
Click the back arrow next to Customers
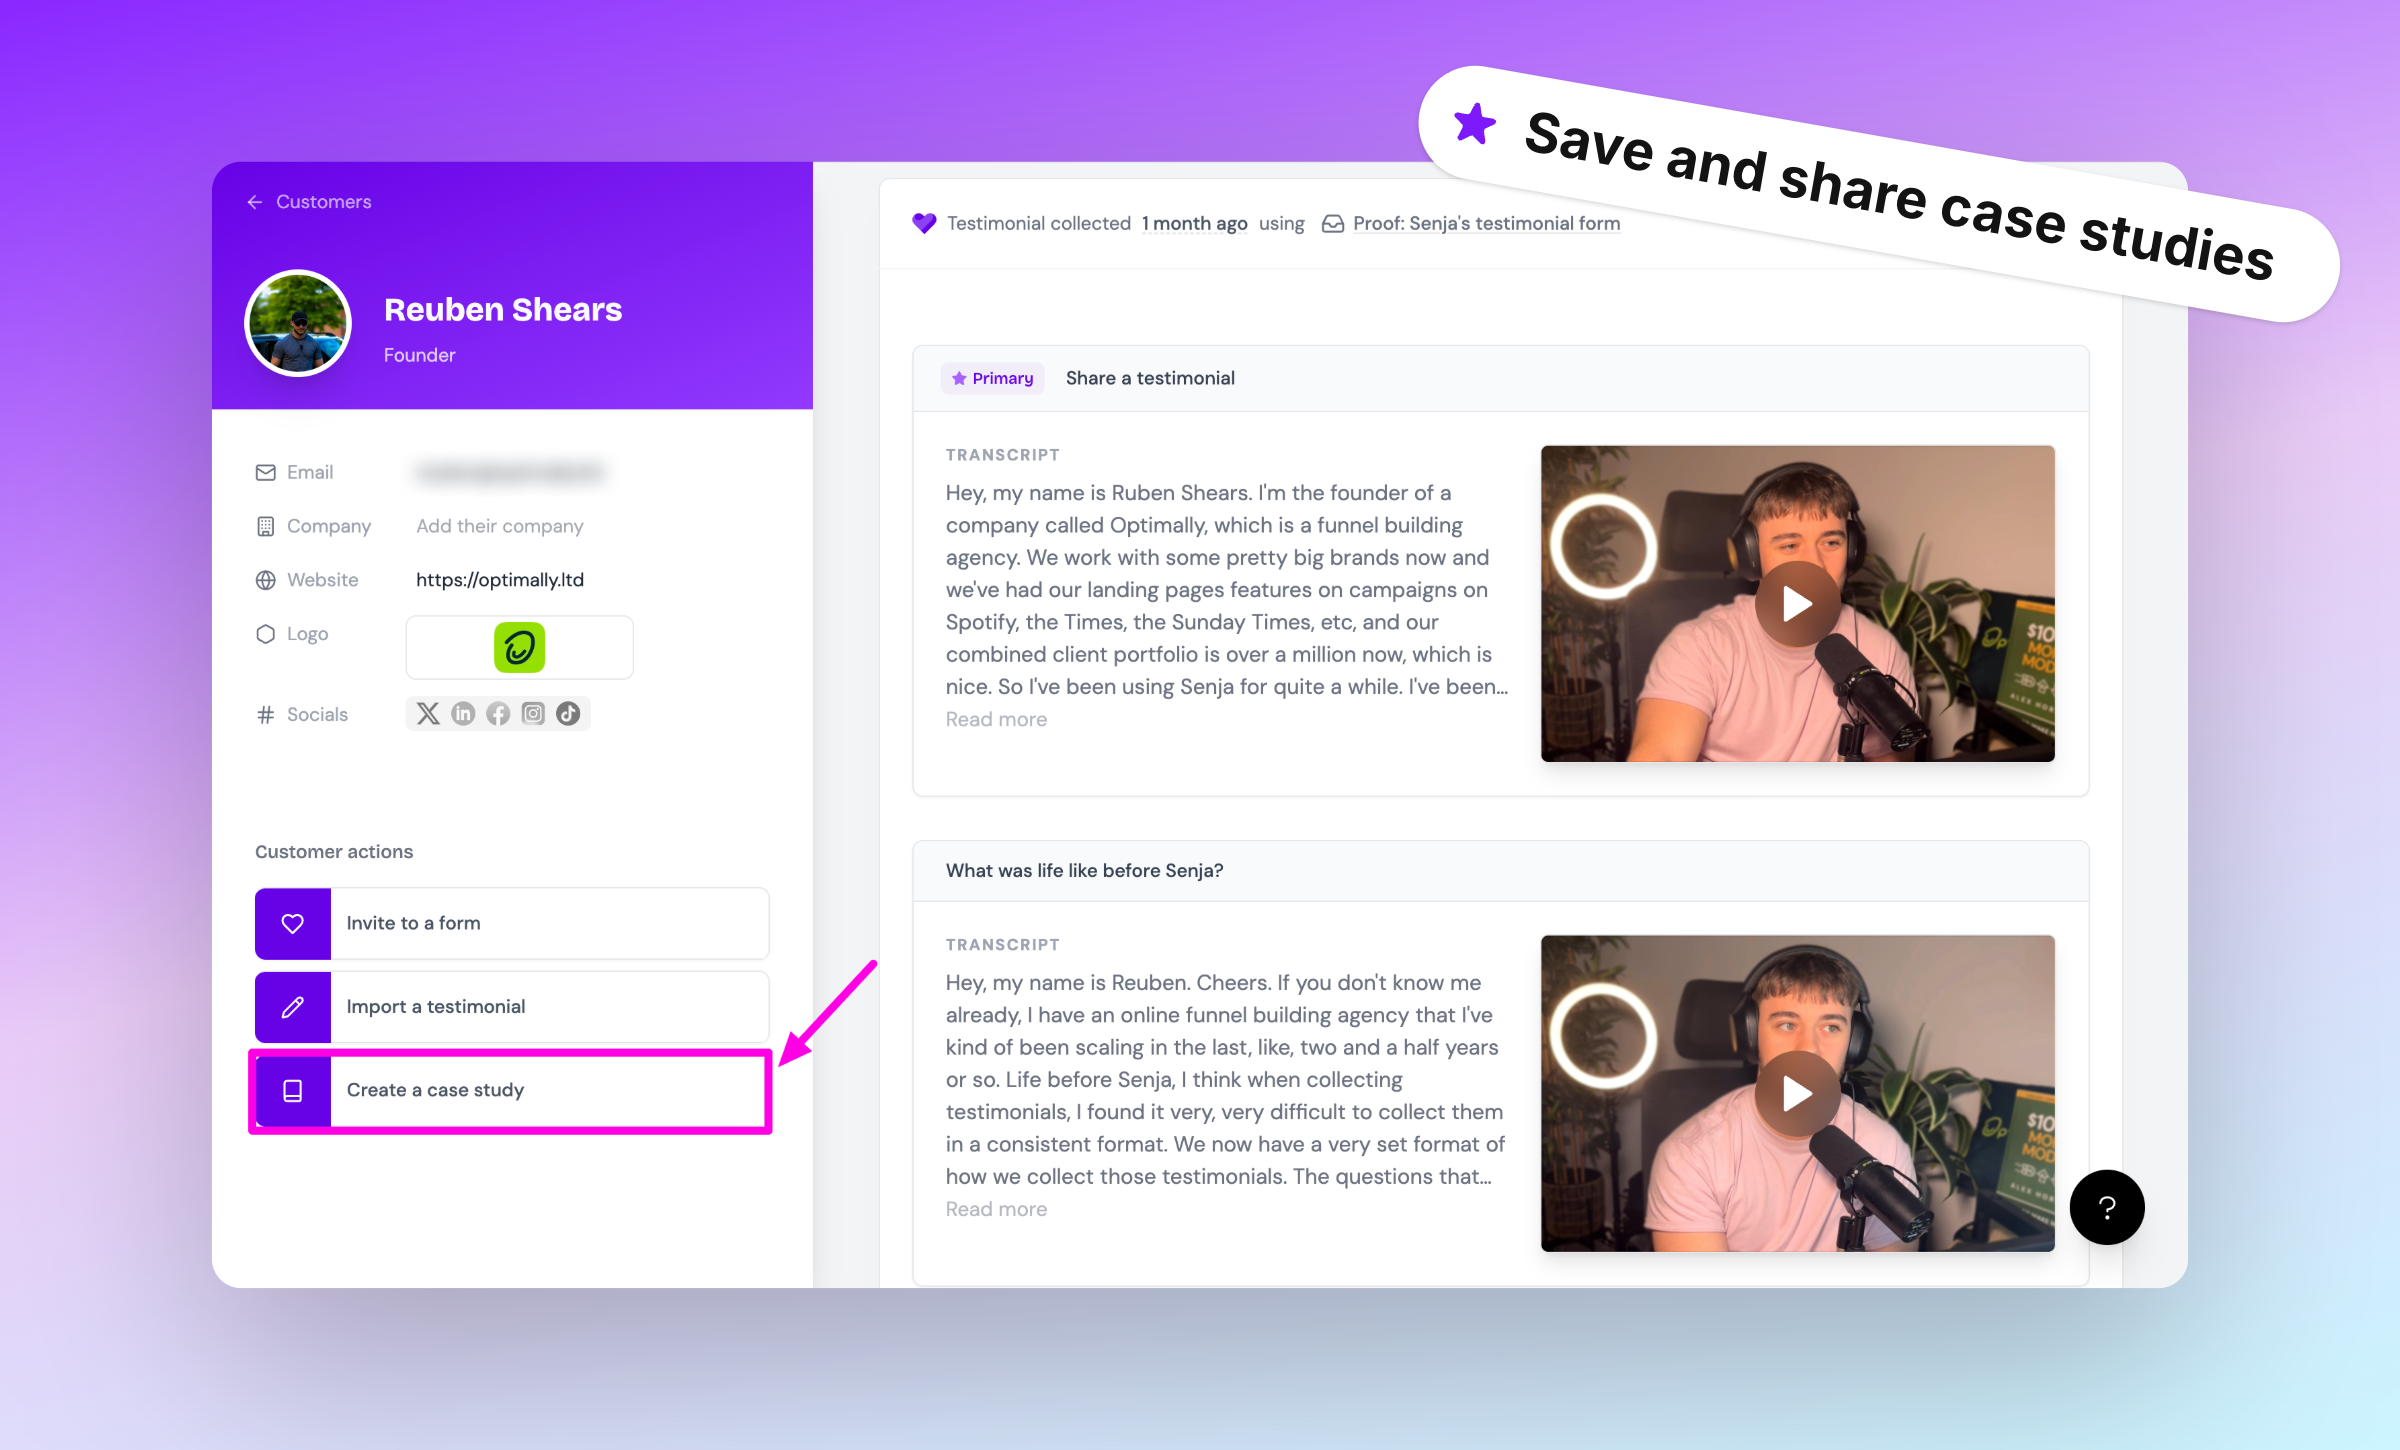coord(255,202)
